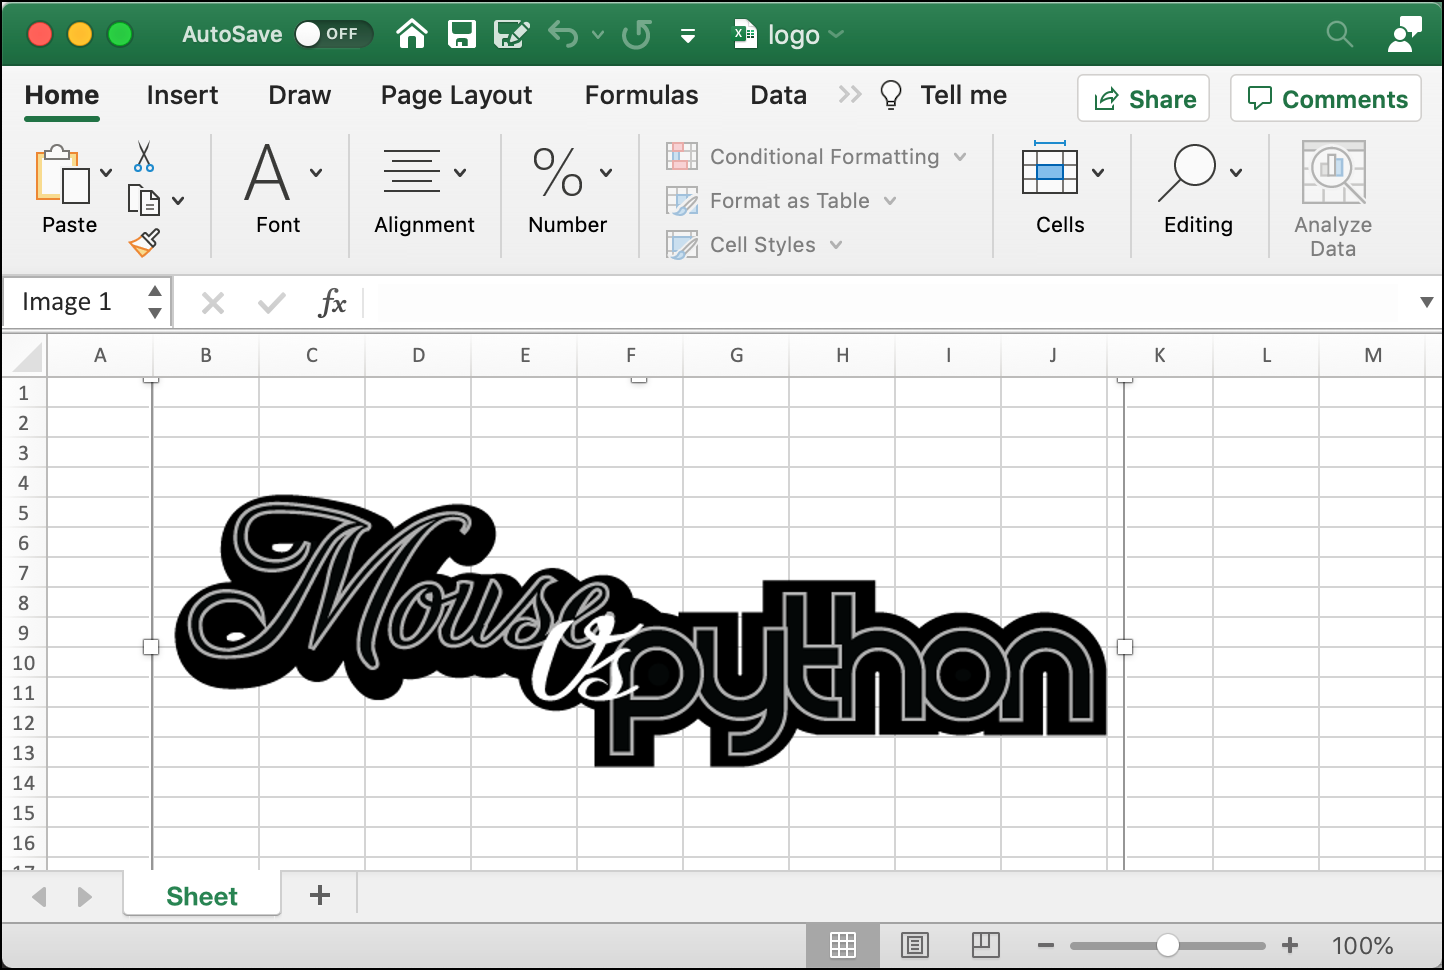Click the next sheet arrow
Image resolution: width=1444 pixels, height=970 pixels.
tap(84, 897)
